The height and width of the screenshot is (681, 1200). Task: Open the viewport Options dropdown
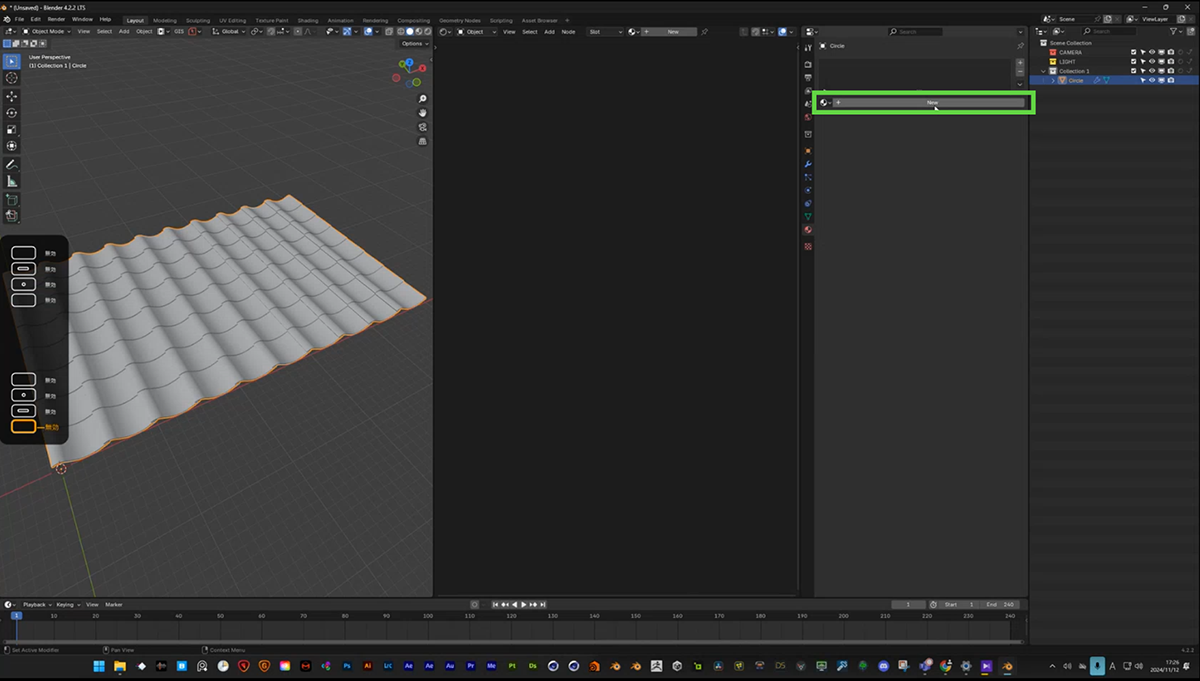coord(413,44)
